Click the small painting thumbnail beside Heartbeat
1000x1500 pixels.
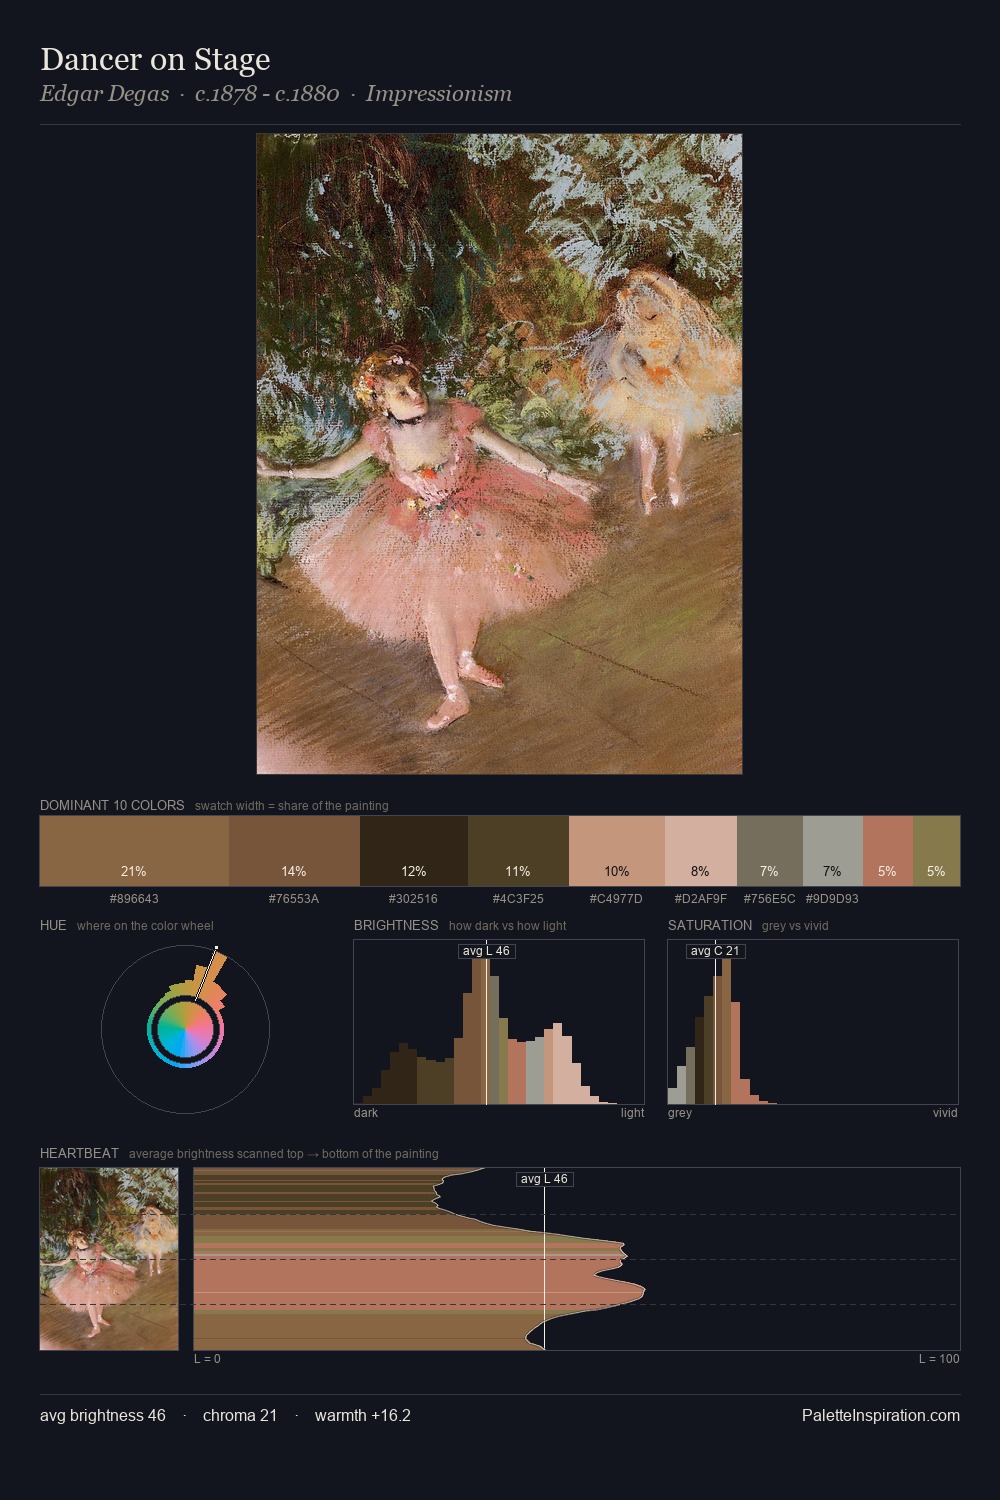[x=109, y=1259]
